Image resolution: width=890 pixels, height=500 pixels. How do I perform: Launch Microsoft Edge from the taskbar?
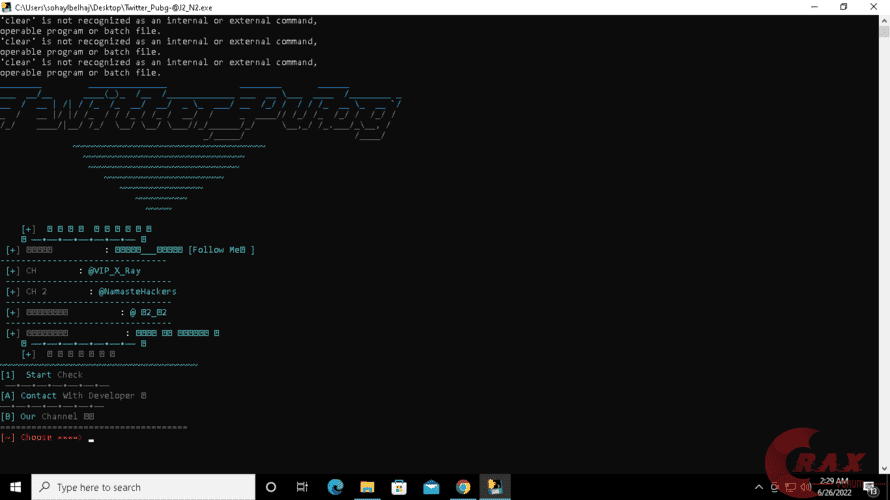[335, 487]
